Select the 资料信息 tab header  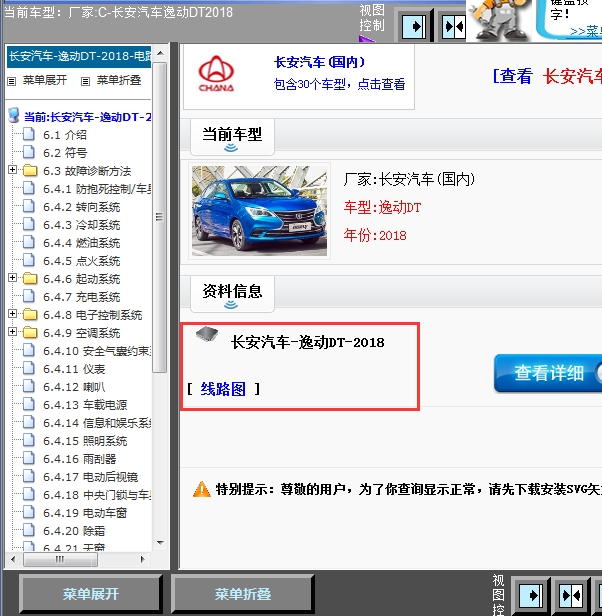(x=232, y=295)
